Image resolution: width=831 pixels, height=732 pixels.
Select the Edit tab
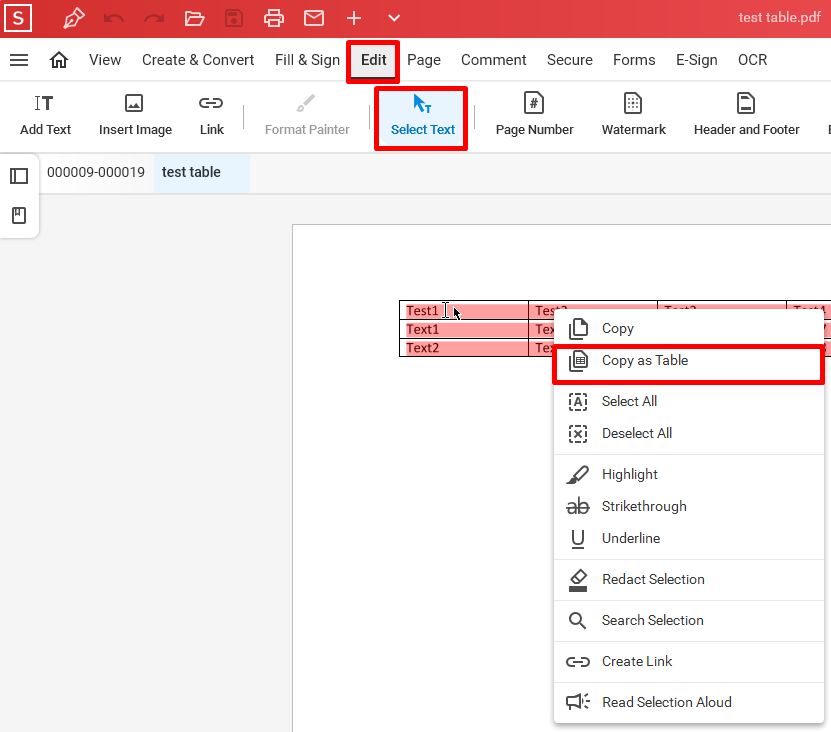(x=374, y=60)
